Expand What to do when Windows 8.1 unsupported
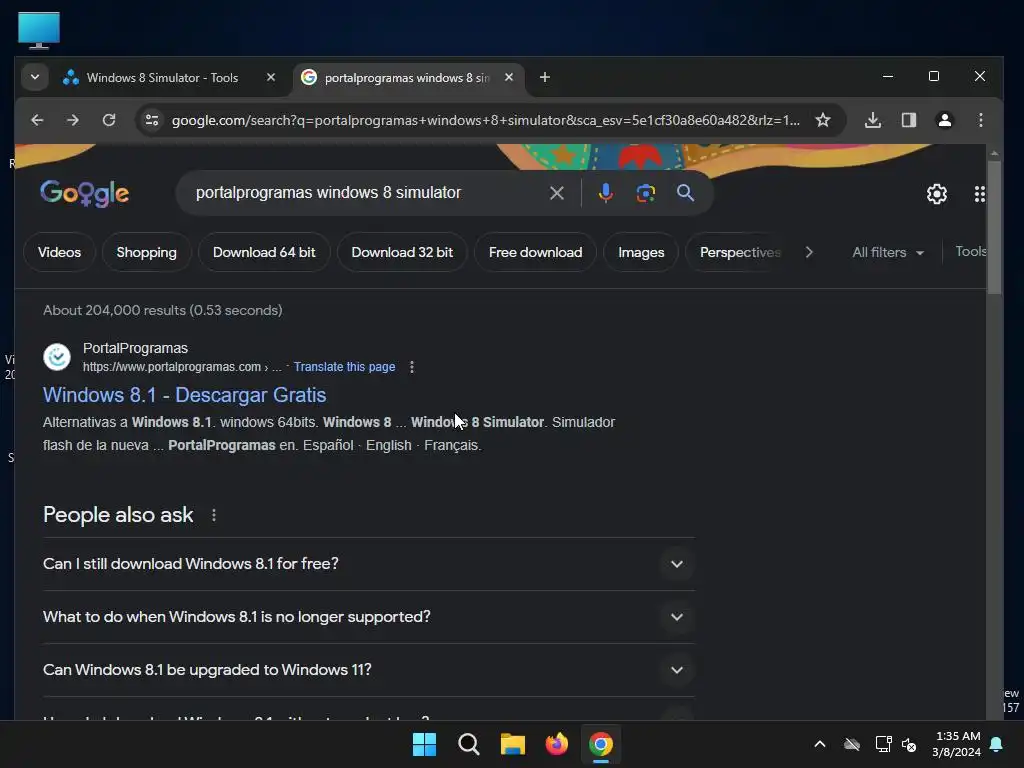1024x768 pixels. click(x=369, y=616)
